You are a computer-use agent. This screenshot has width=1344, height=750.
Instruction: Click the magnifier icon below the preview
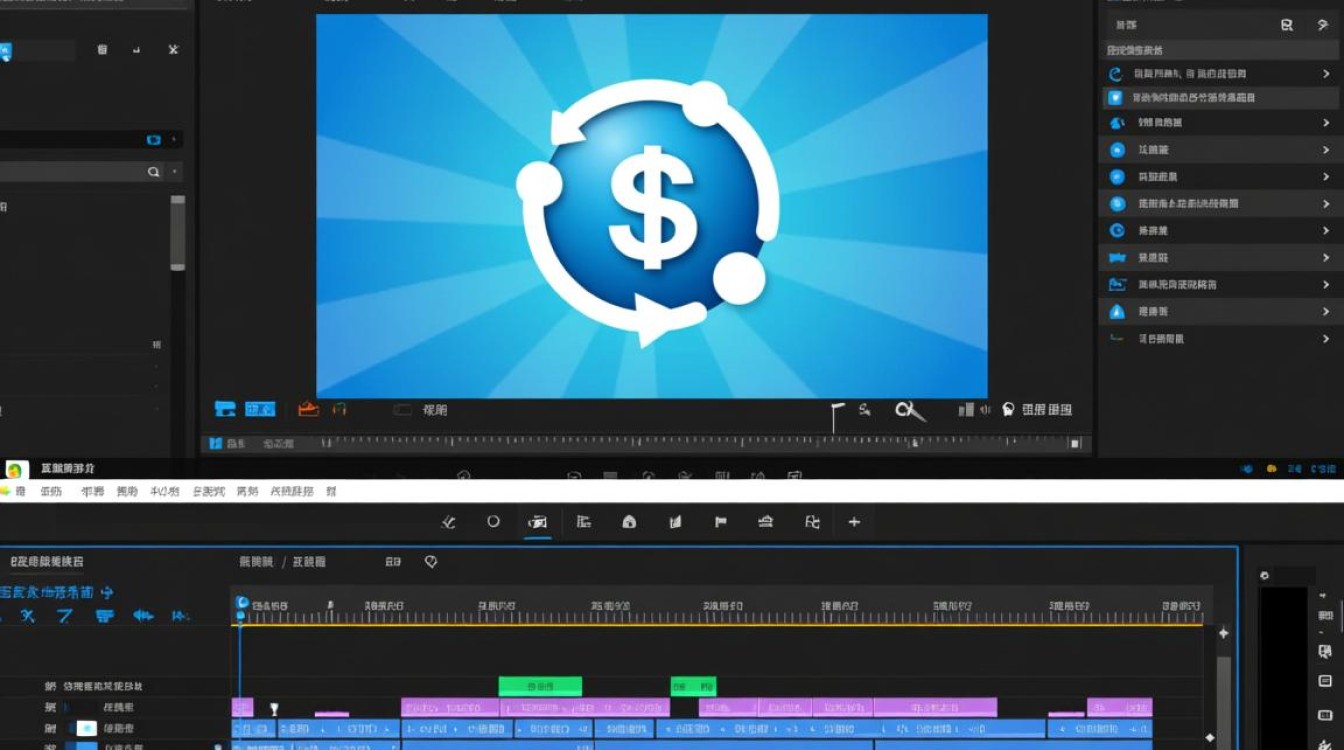pos(909,410)
